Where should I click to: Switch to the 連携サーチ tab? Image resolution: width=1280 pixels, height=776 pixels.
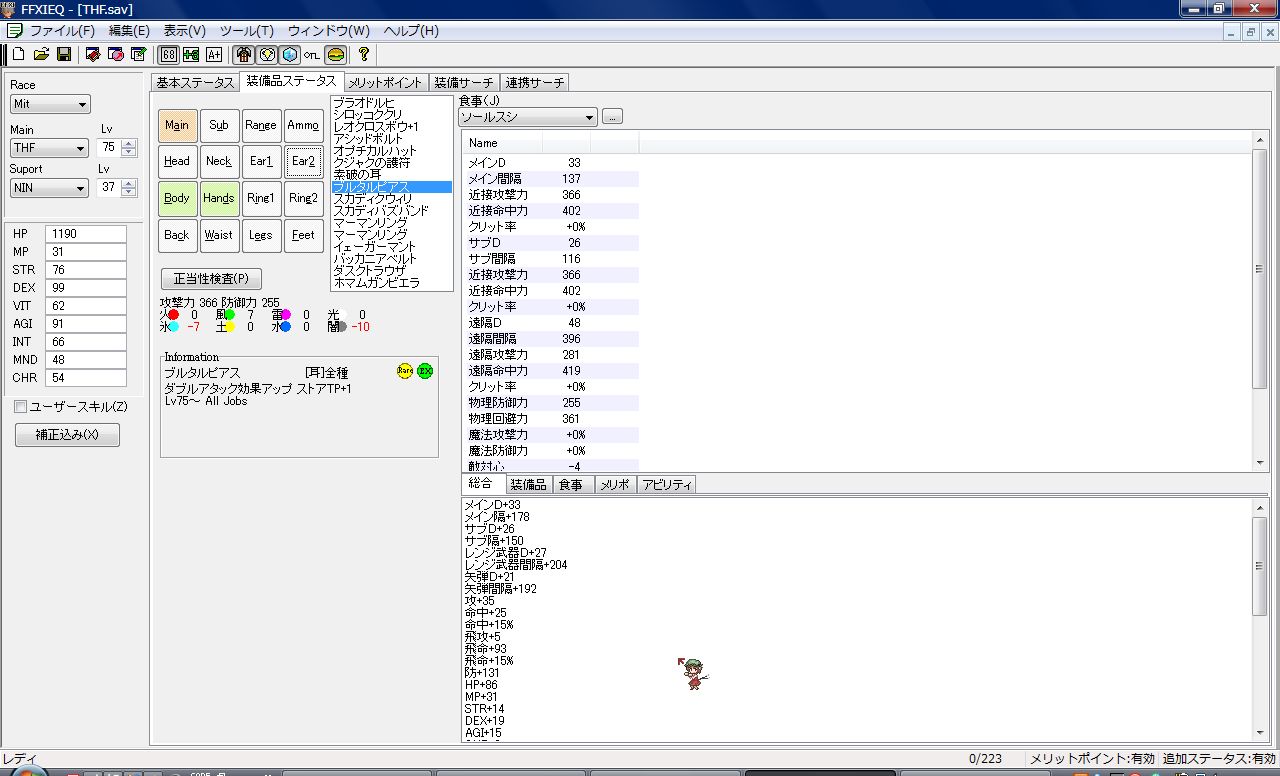(x=535, y=82)
